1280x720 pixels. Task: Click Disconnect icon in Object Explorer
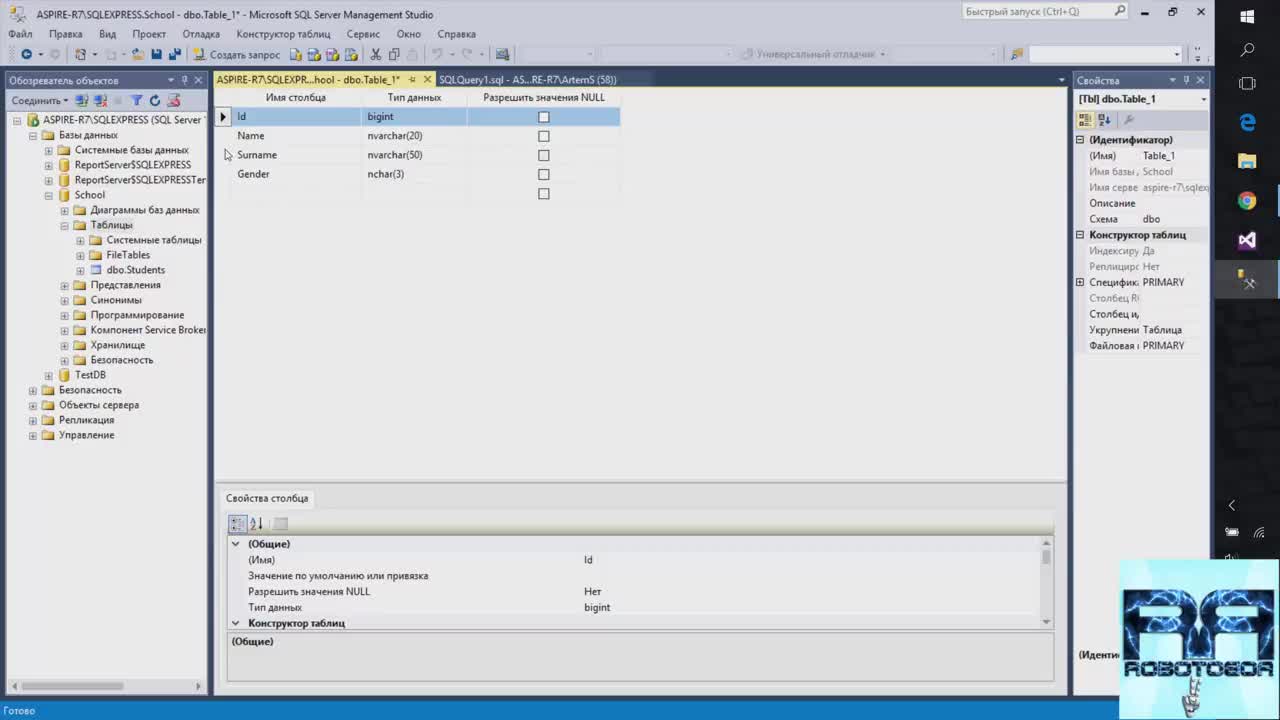100,100
